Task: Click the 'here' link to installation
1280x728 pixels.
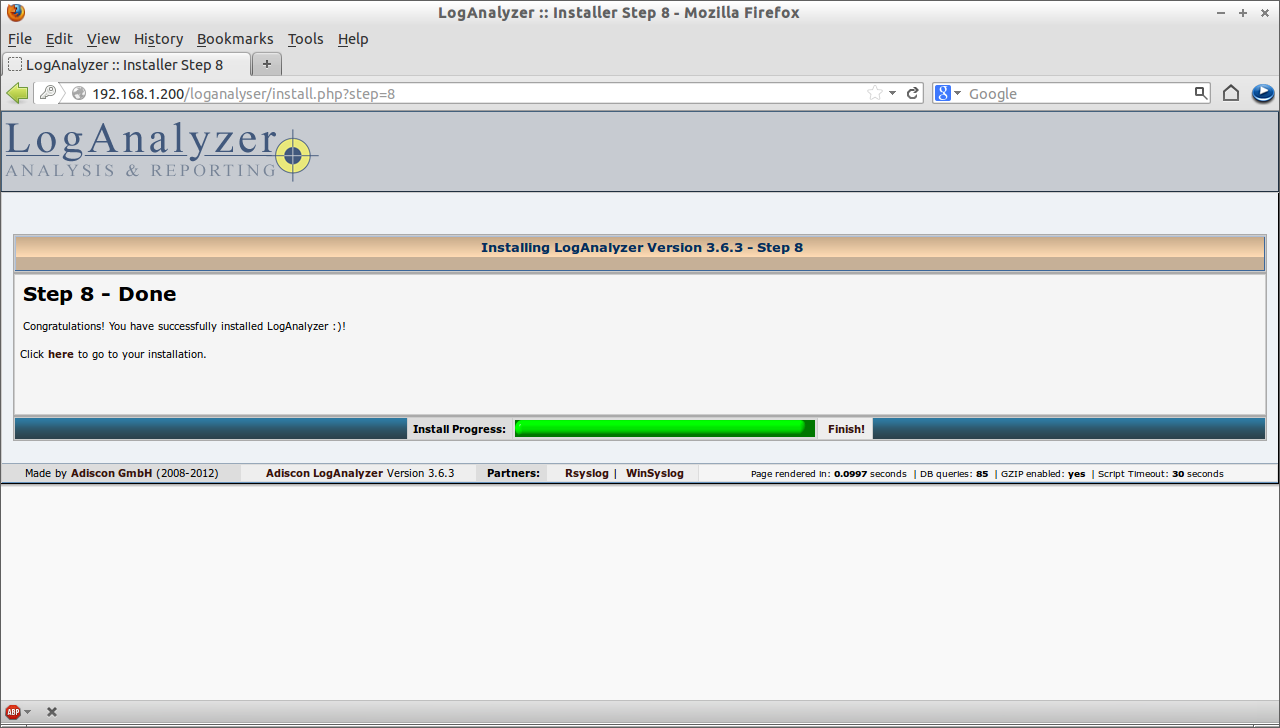Action: tap(61, 354)
